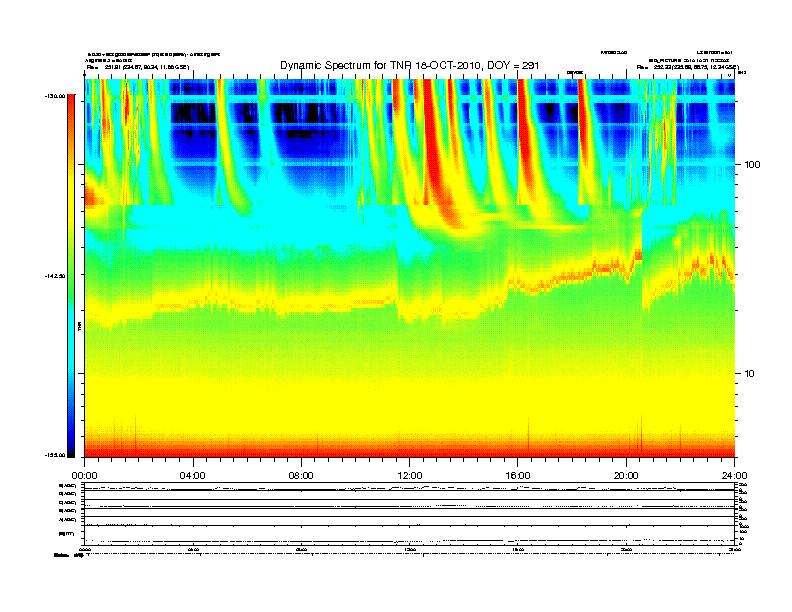Viewport: 792px width, 612px height.
Task: Click the '-155.00' color scale label
Action: (x=55, y=455)
